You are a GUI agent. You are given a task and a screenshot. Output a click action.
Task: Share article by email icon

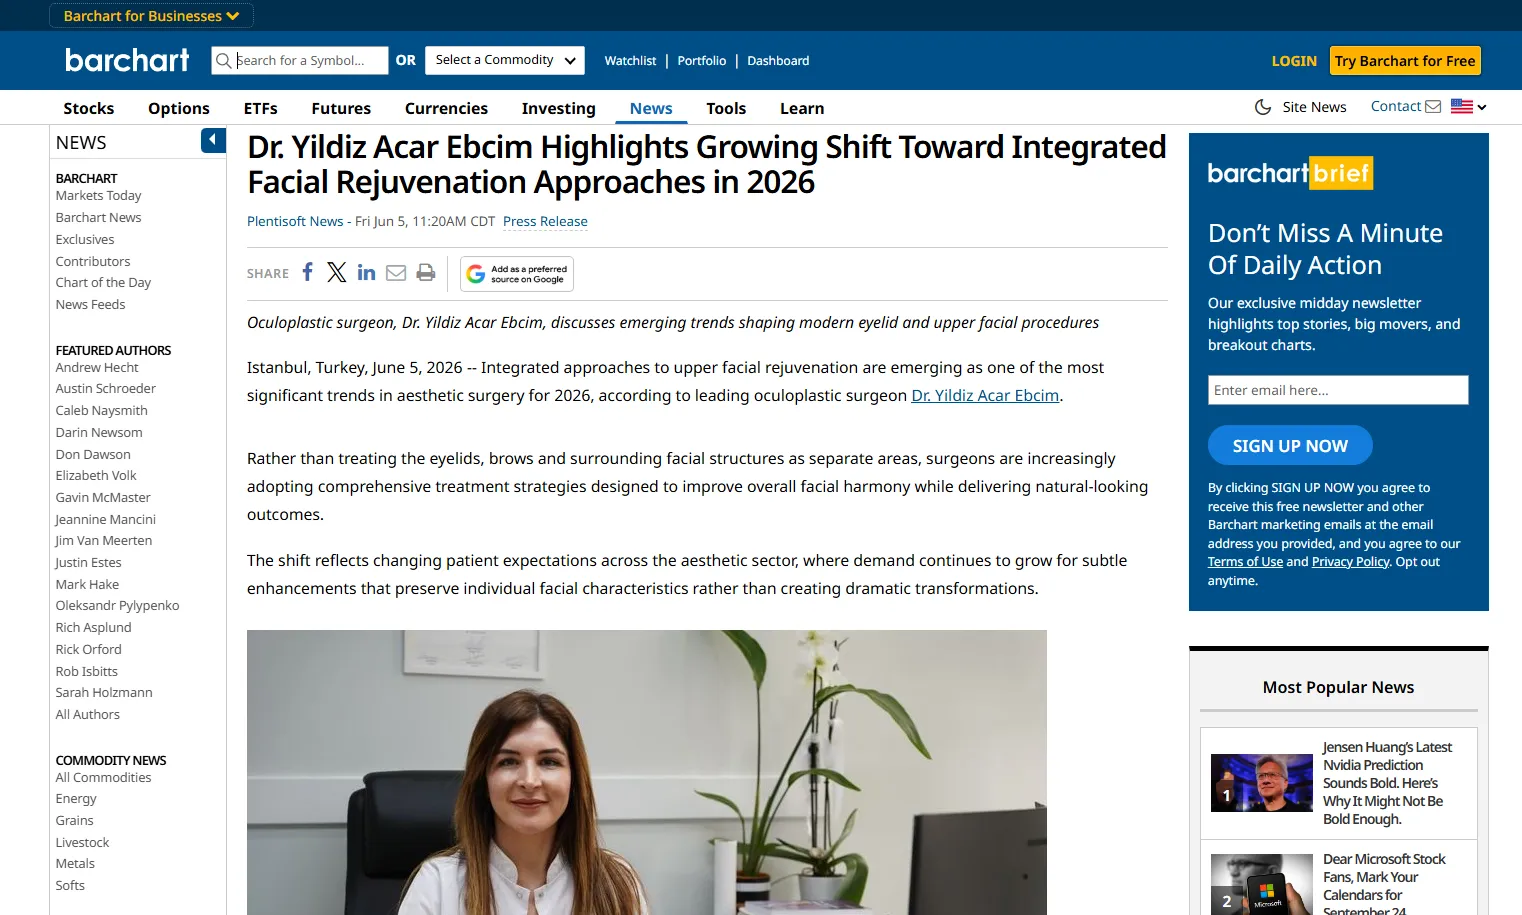pyautogui.click(x=396, y=273)
